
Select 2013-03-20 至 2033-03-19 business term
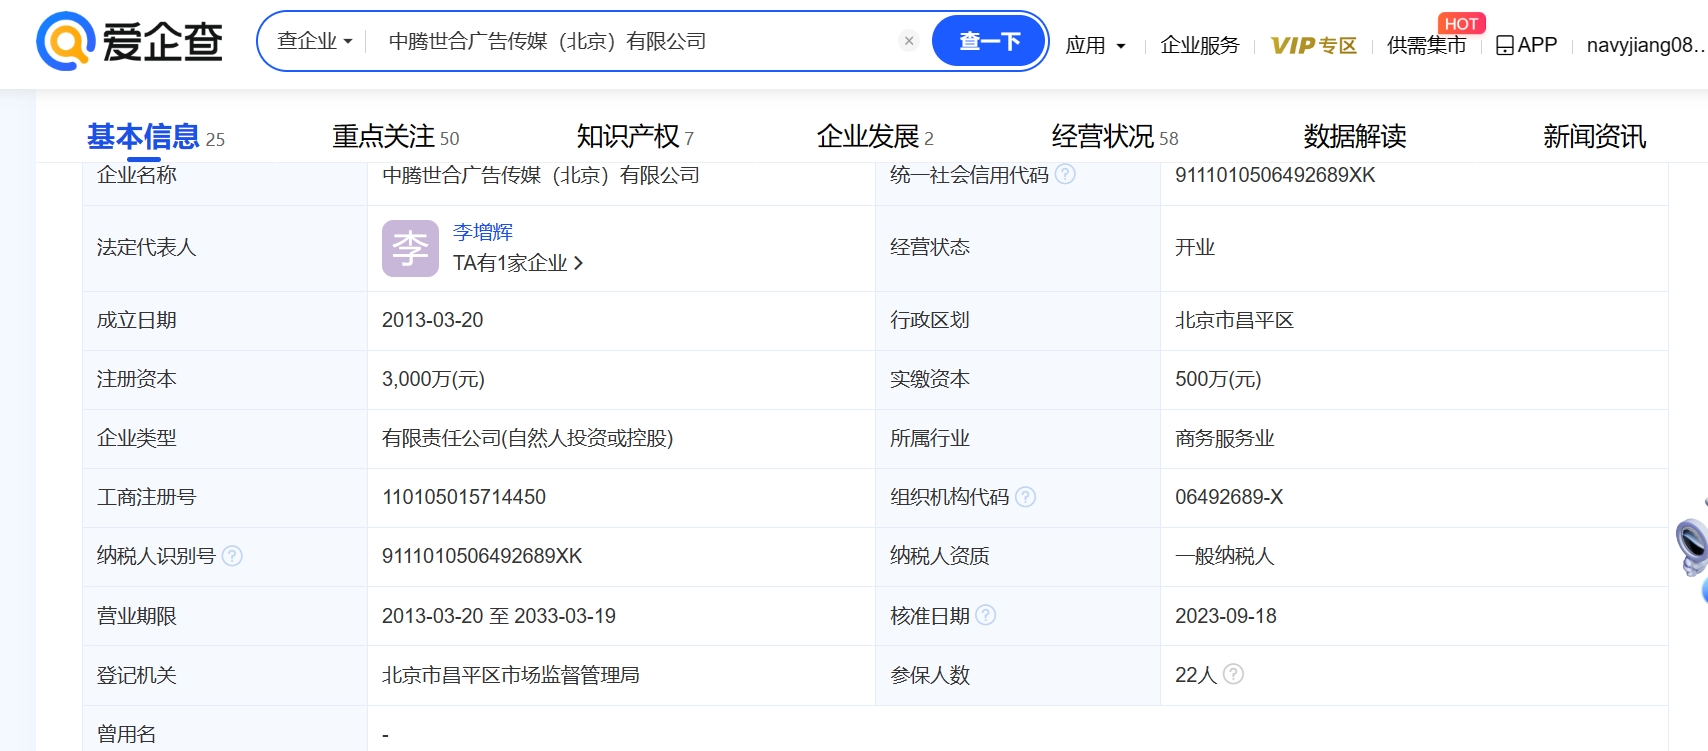click(499, 616)
